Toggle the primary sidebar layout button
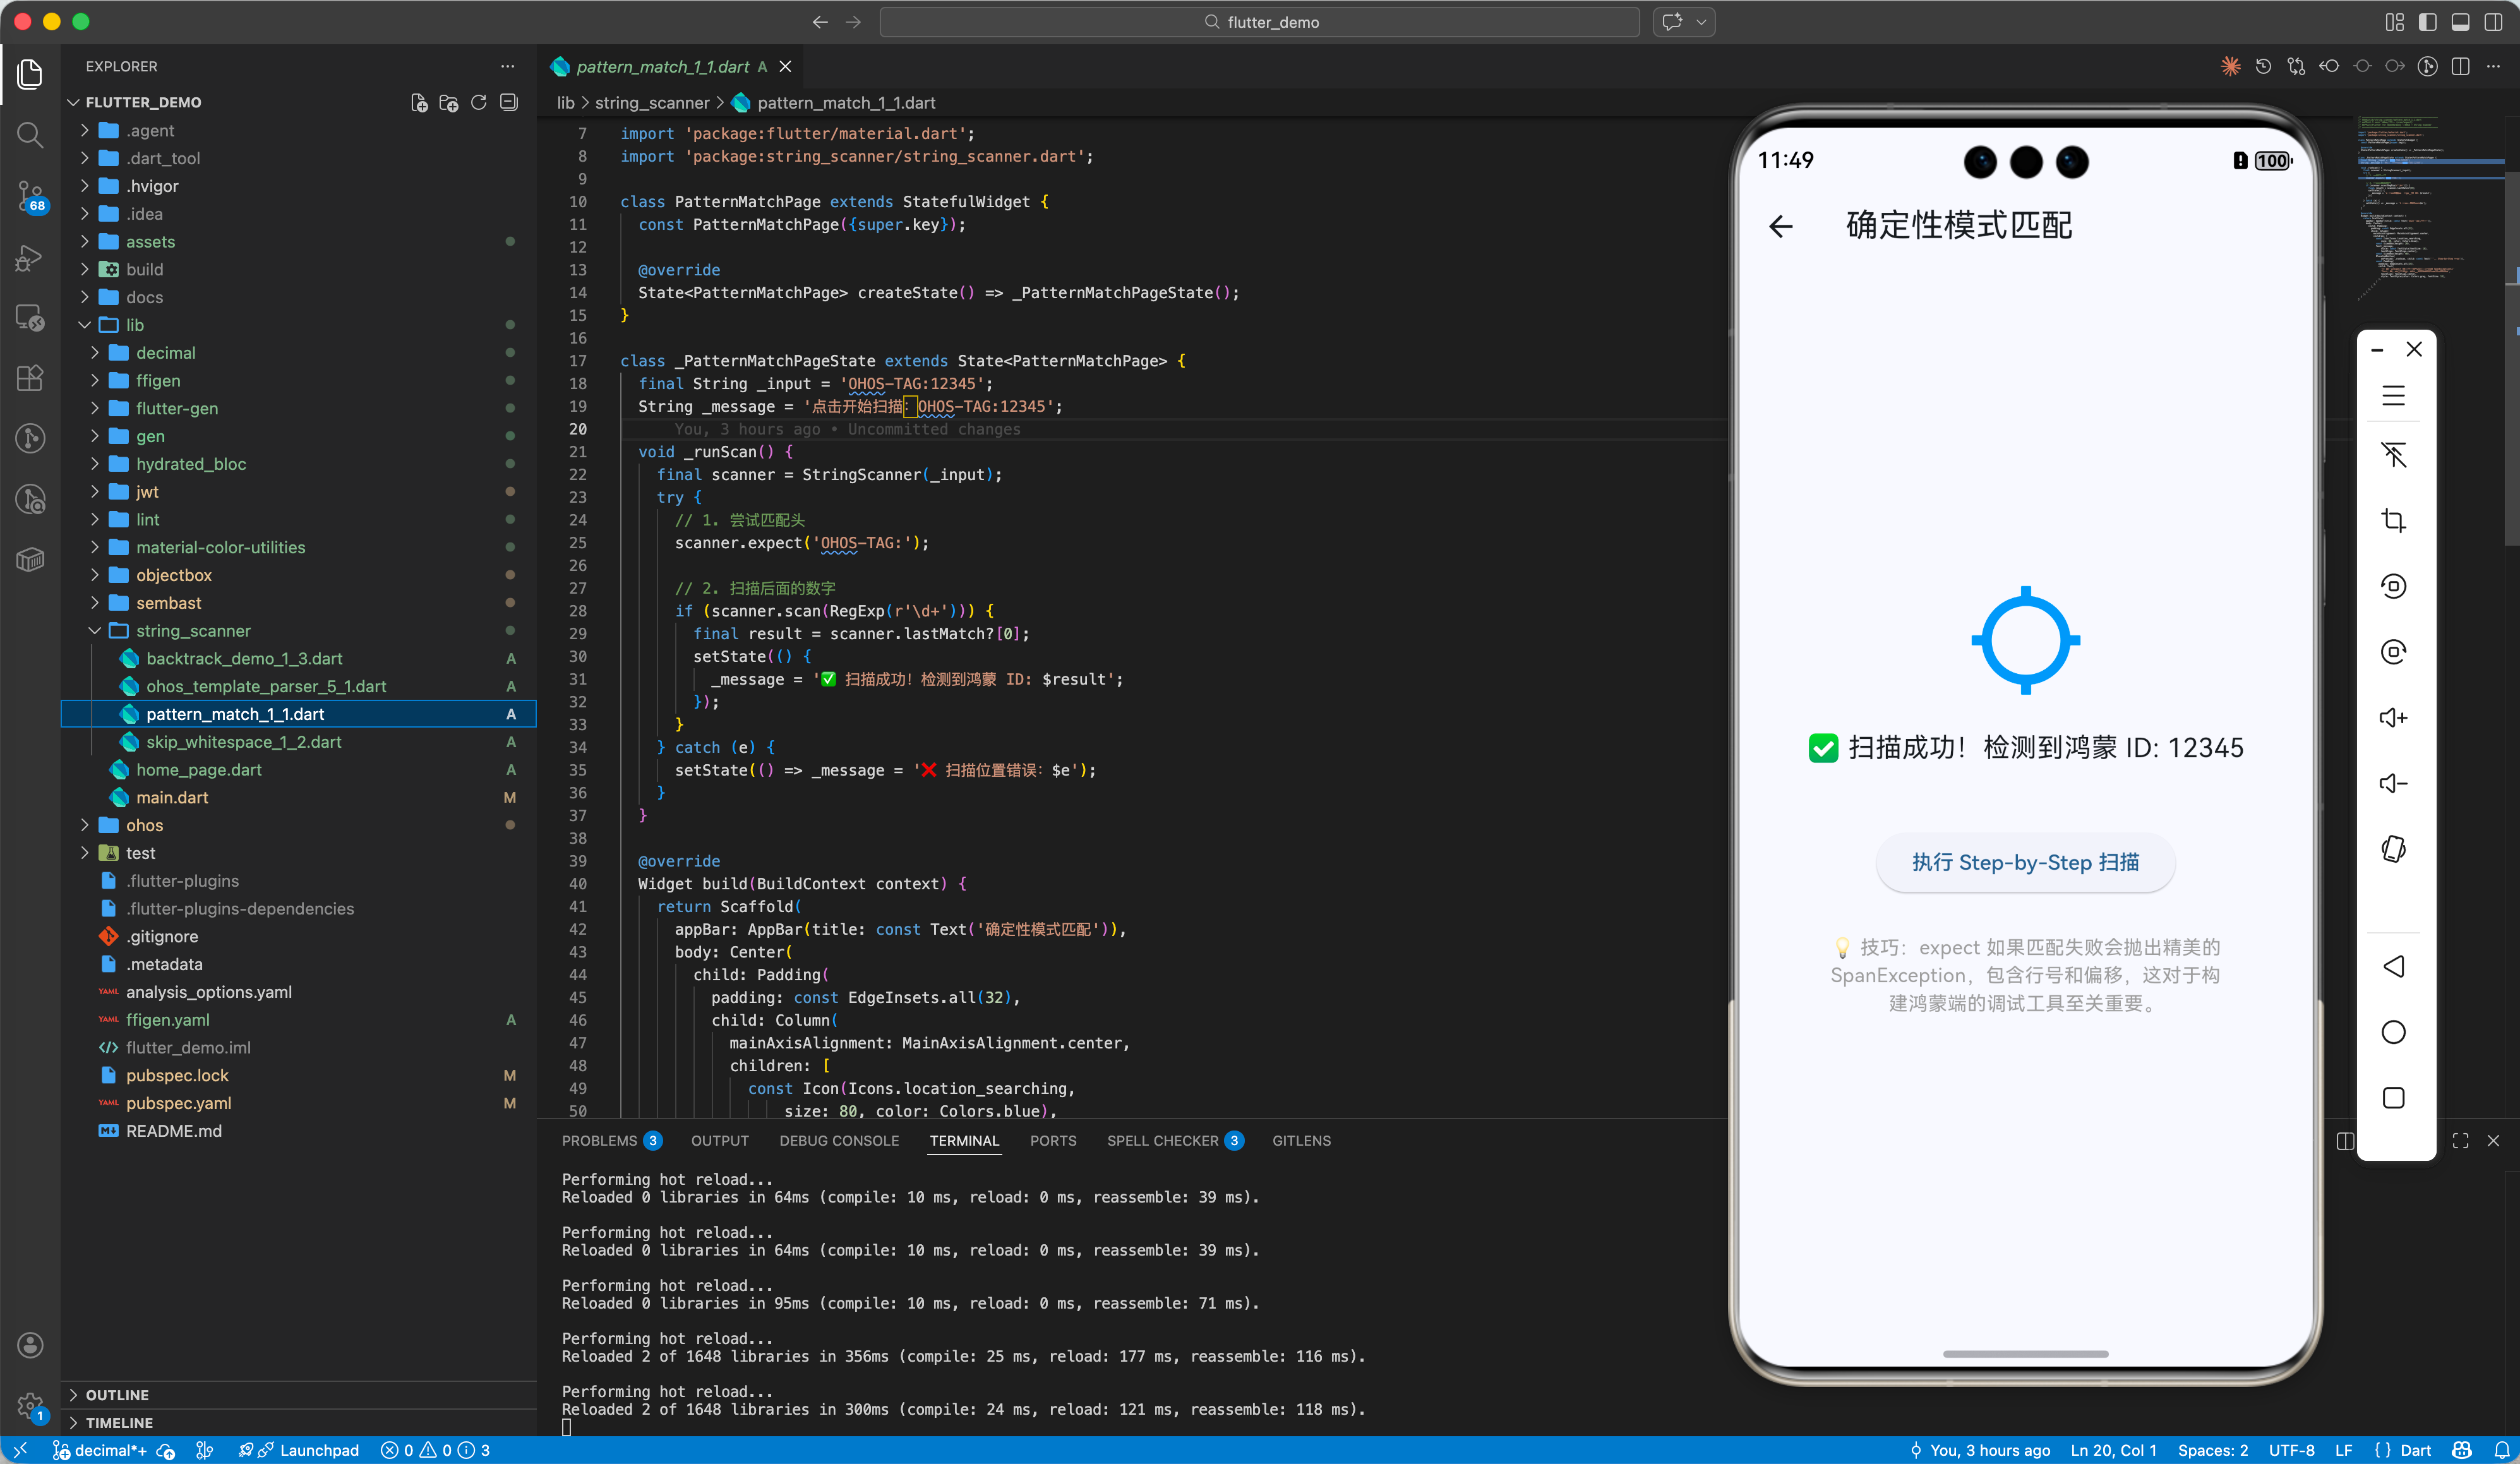Image resolution: width=2520 pixels, height=1464 pixels. click(x=2427, y=22)
